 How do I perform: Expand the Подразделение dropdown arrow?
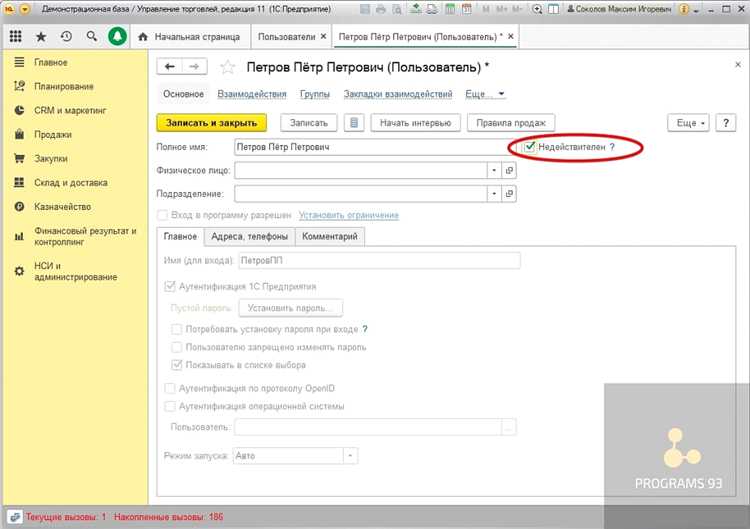click(x=494, y=193)
